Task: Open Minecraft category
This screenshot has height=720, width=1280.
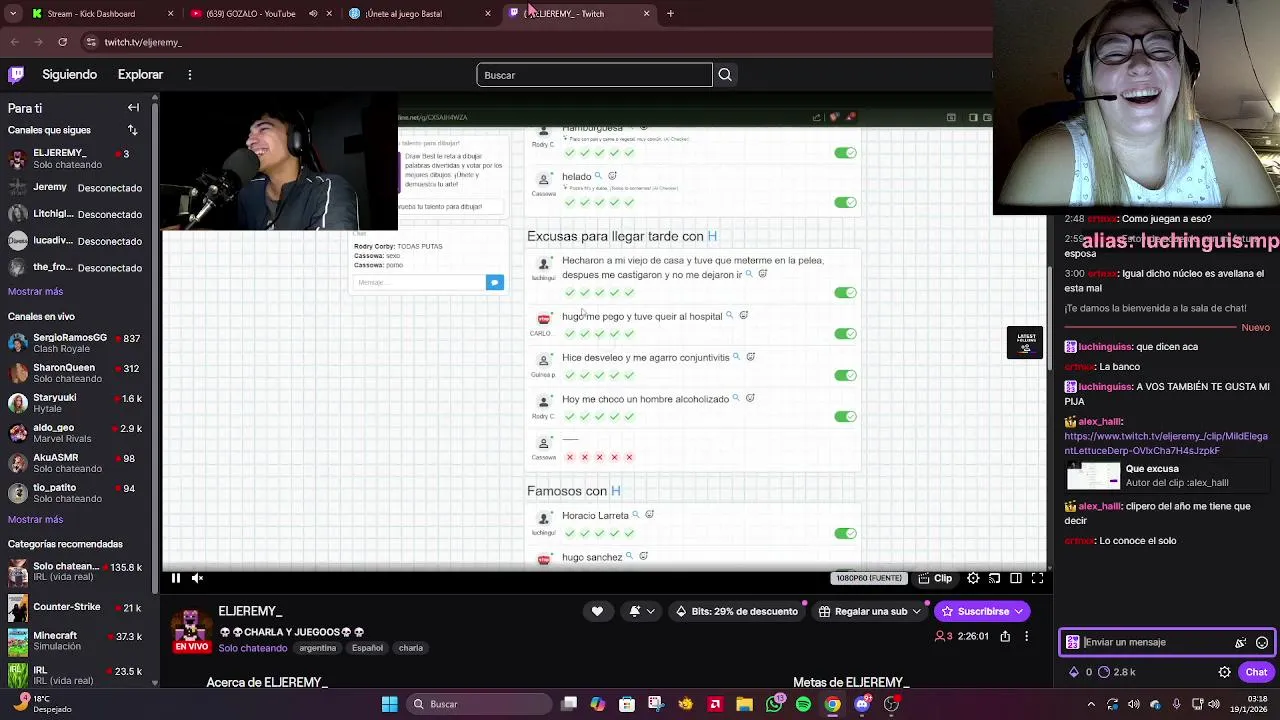Action: (78, 640)
